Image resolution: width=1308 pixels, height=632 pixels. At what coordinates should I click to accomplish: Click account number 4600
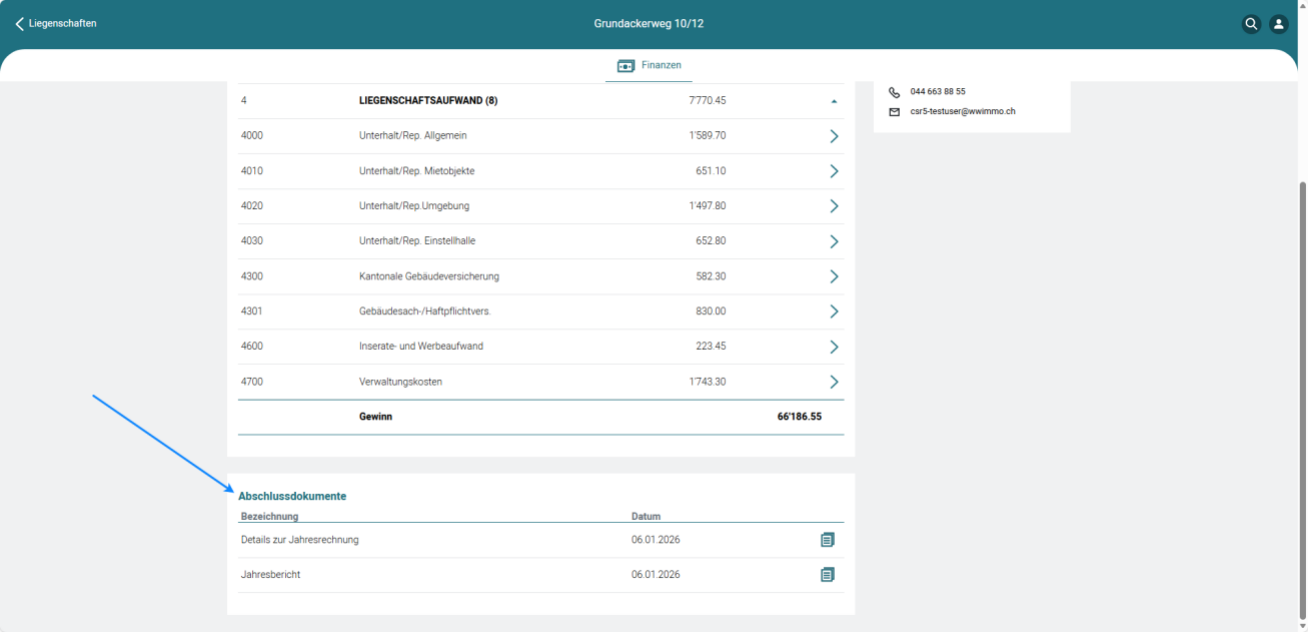point(252,347)
